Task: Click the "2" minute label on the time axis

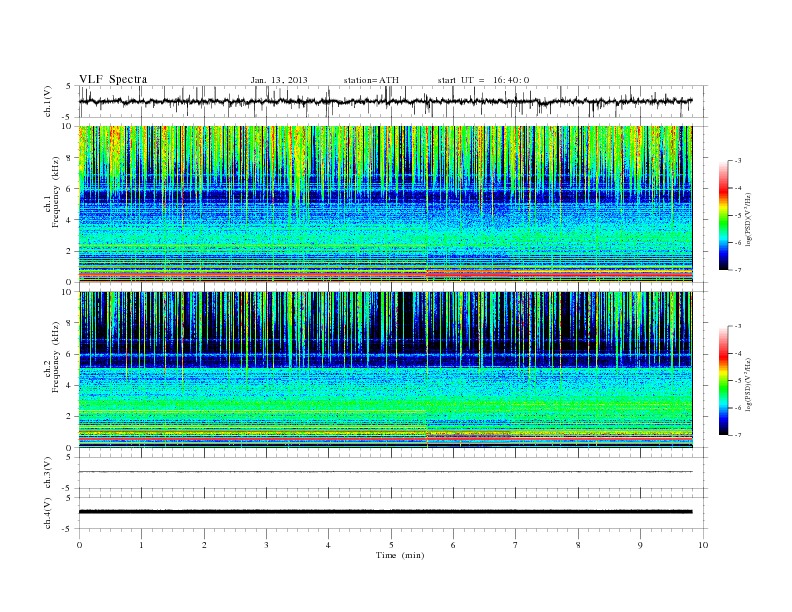Action: click(x=204, y=545)
